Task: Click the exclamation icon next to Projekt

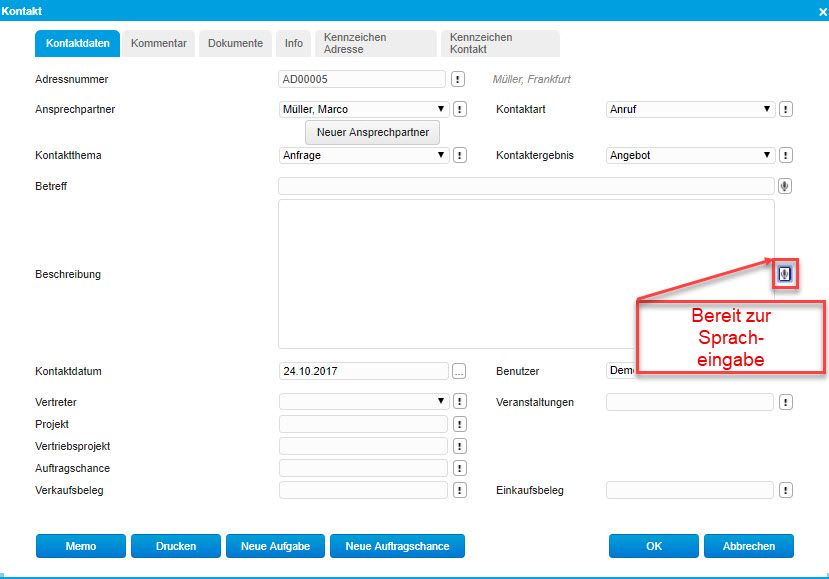Action: click(458, 424)
